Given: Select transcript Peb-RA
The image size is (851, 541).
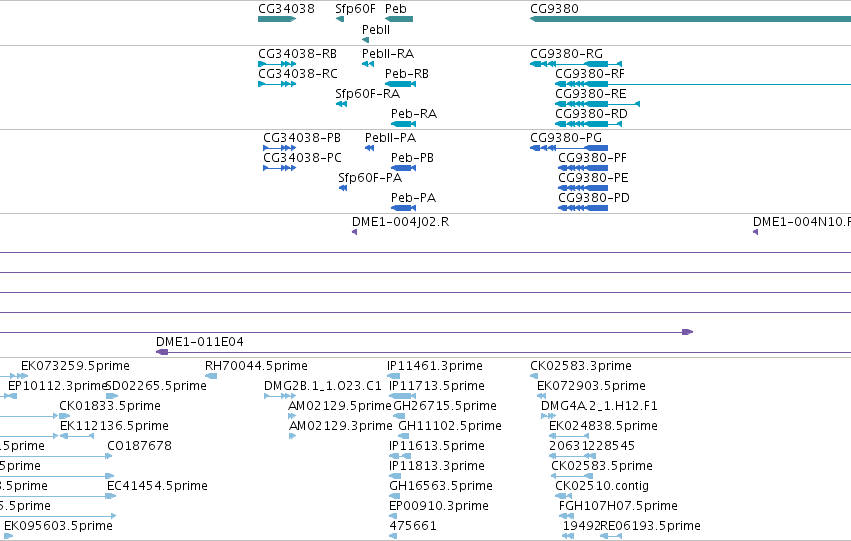Looking at the screenshot, I should tap(403, 124).
